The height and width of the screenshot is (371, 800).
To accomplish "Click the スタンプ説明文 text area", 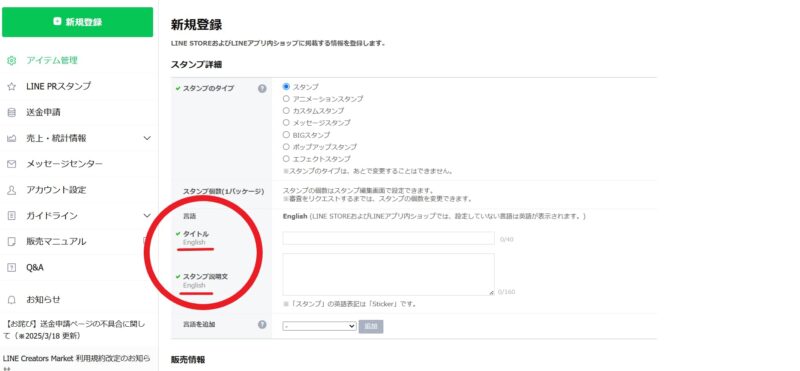I will pos(389,275).
